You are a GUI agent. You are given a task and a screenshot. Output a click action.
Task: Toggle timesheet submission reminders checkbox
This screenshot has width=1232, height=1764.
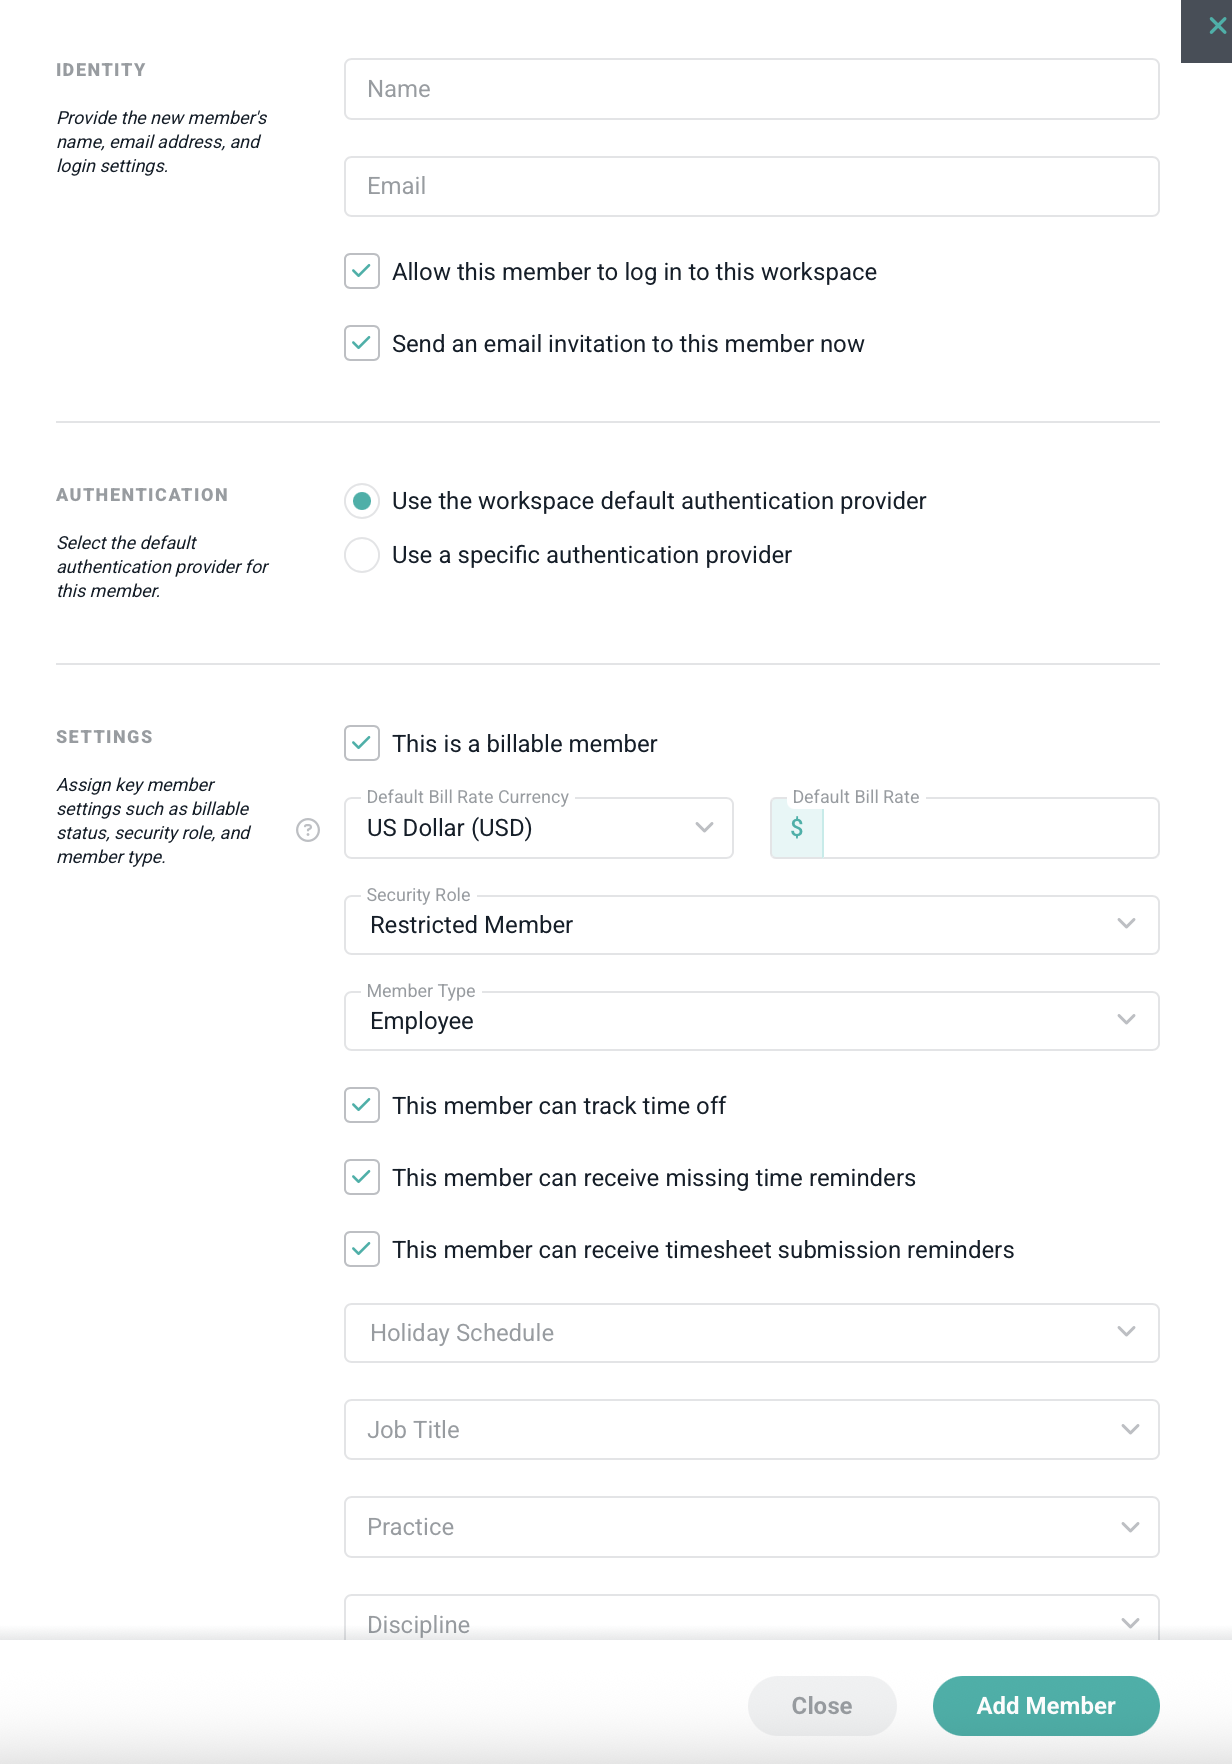point(362,1249)
